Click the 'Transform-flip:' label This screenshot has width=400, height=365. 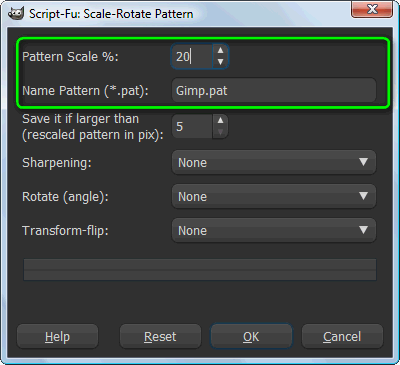click(x=65, y=231)
